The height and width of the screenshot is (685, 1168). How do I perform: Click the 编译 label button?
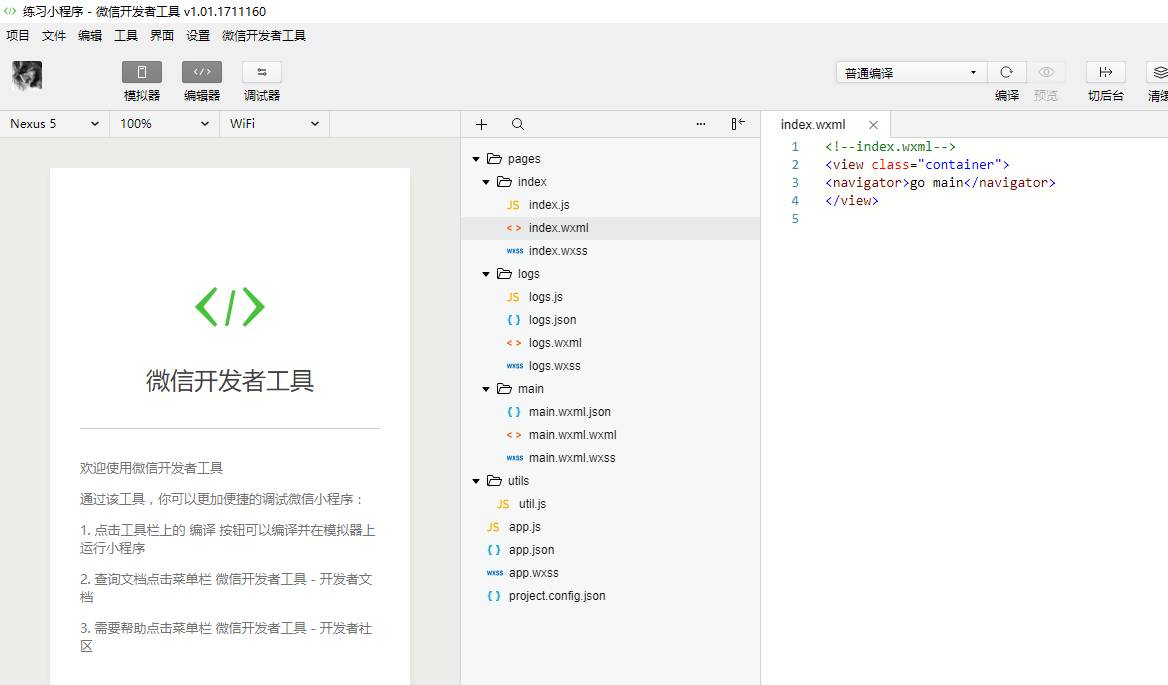pyautogui.click(x=1006, y=95)
